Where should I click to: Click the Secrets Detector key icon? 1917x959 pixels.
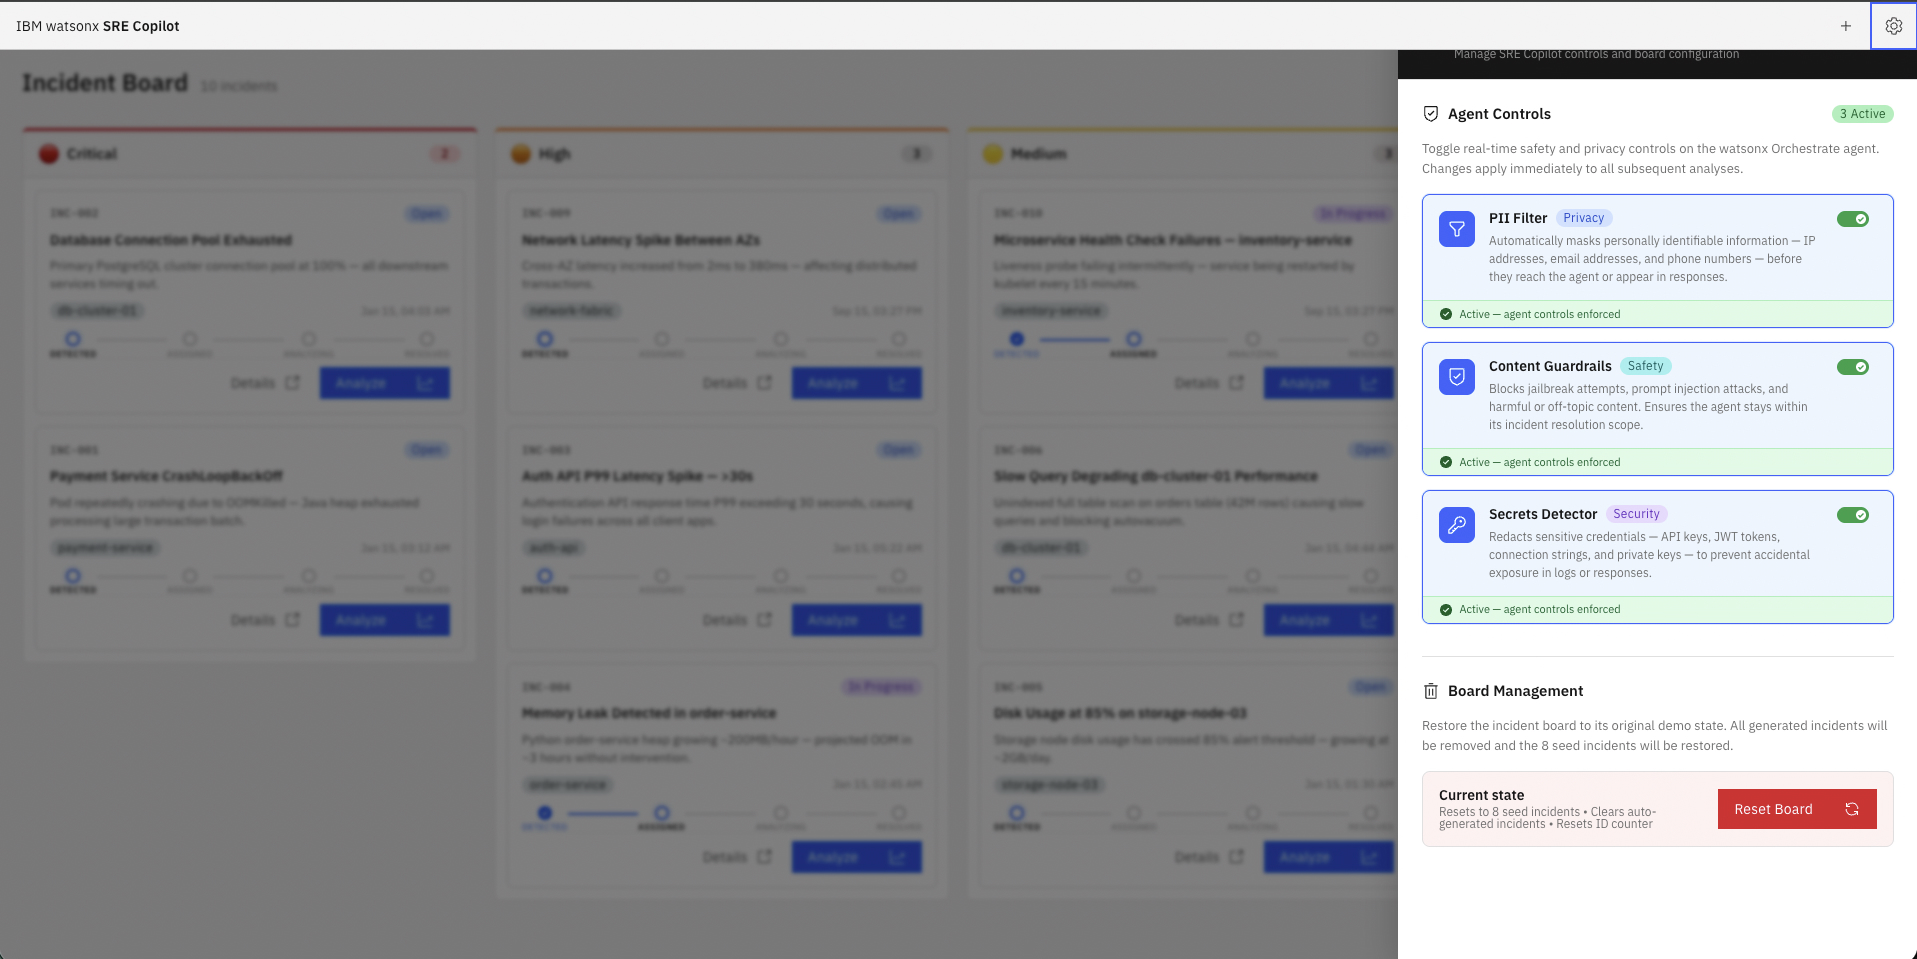[1457, 525]
